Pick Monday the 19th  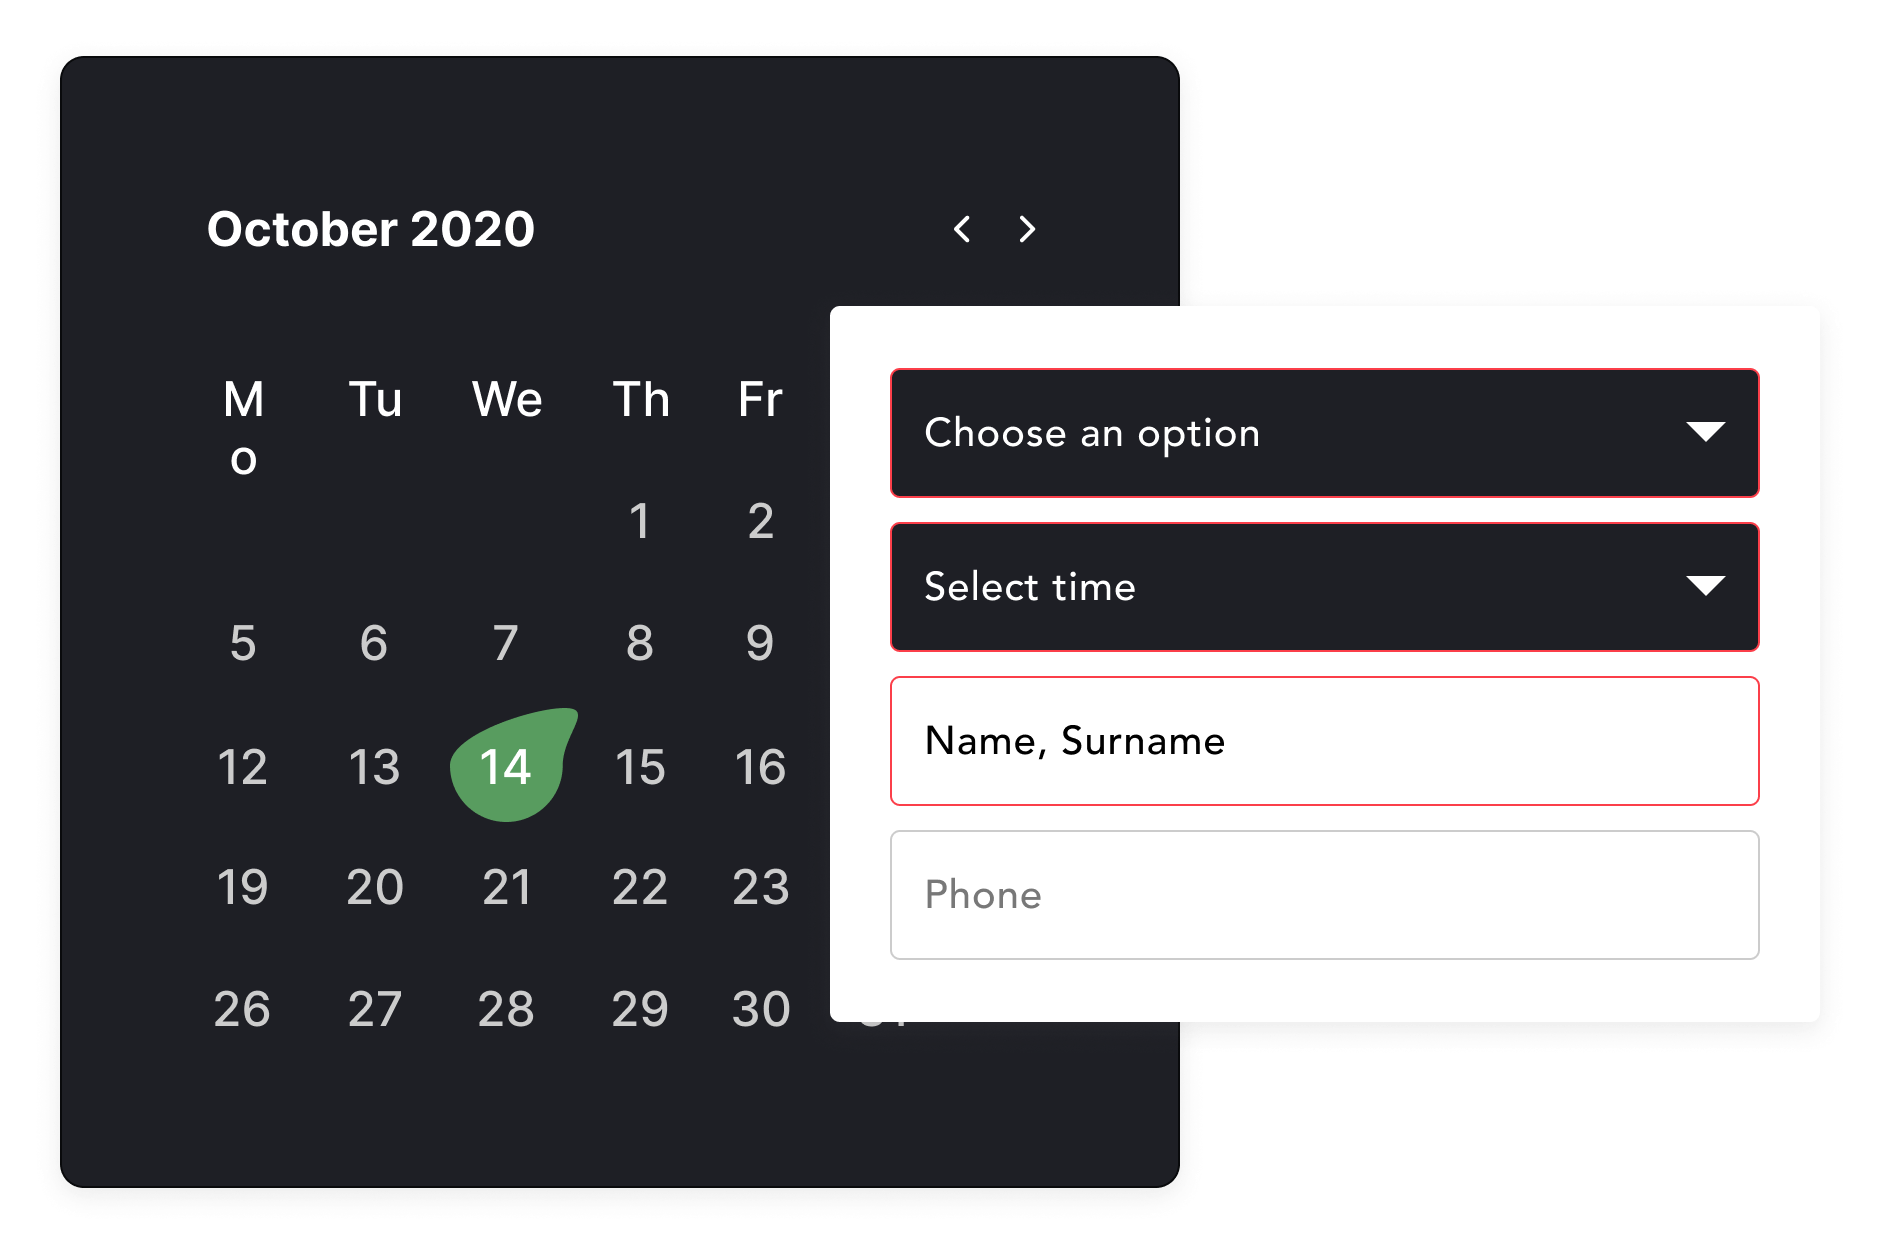pos(243,887)
